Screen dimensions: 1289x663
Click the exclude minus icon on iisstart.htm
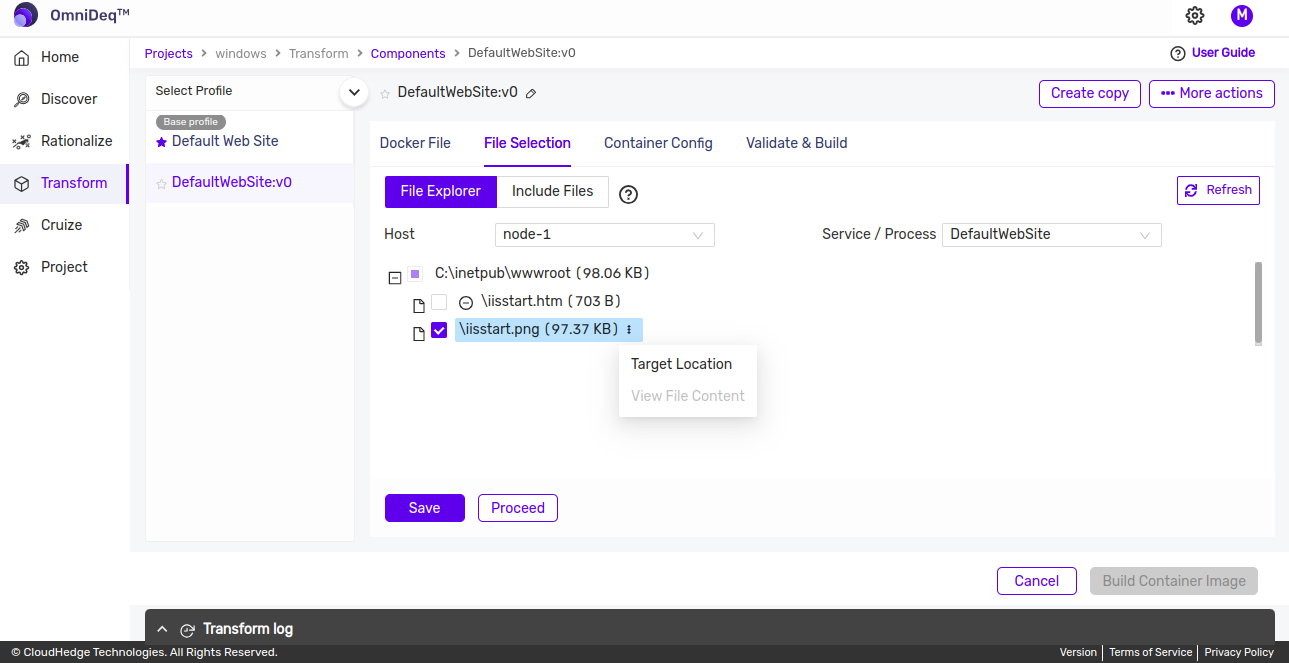point(465,303)
